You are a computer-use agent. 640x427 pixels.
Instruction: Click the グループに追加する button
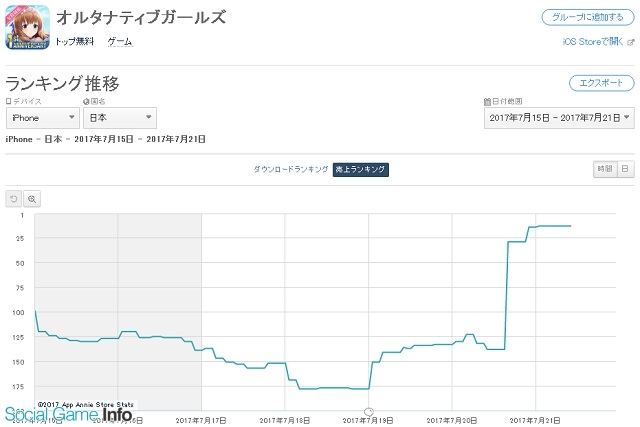coord(588,17)
